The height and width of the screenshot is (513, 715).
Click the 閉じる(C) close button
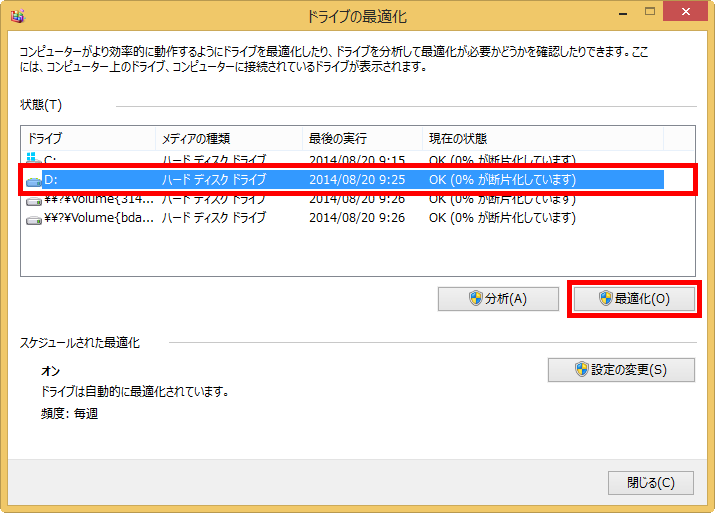pos(651,482)
